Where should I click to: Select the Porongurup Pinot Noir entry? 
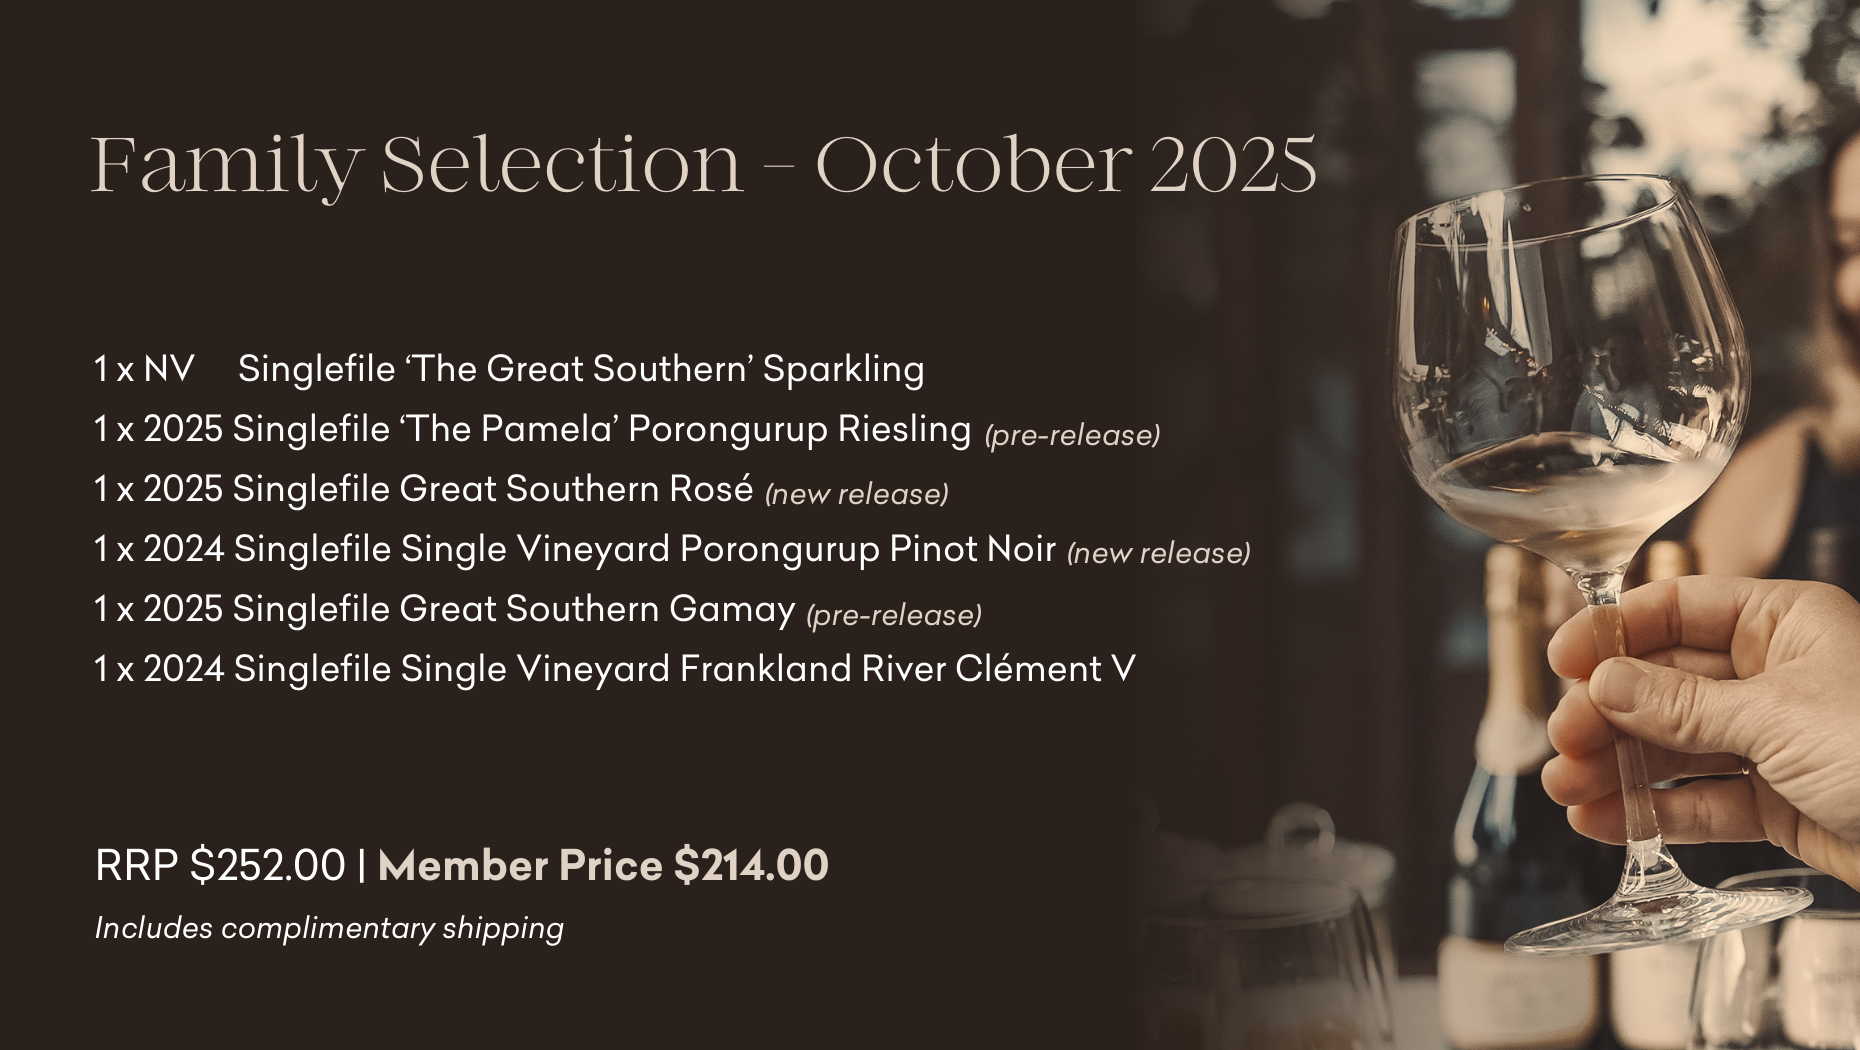(644, 549)
